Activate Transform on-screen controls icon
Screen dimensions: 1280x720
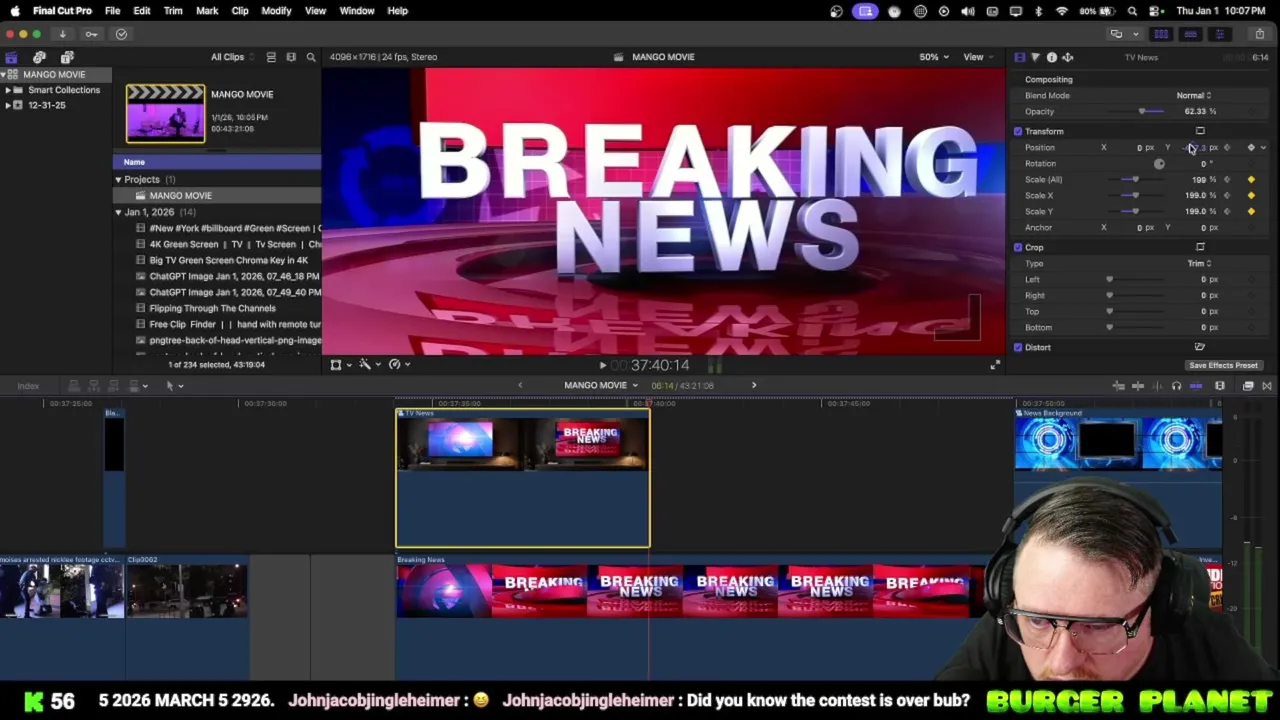pyautogui.click(x=1200, y=131)
